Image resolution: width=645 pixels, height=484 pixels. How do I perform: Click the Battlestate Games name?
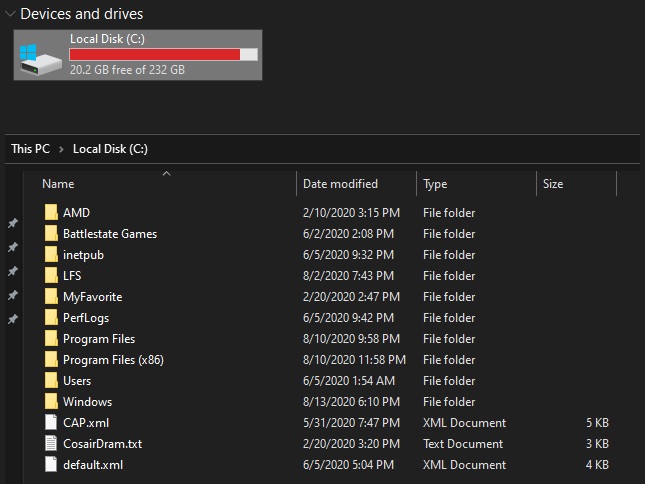point(110,234)
